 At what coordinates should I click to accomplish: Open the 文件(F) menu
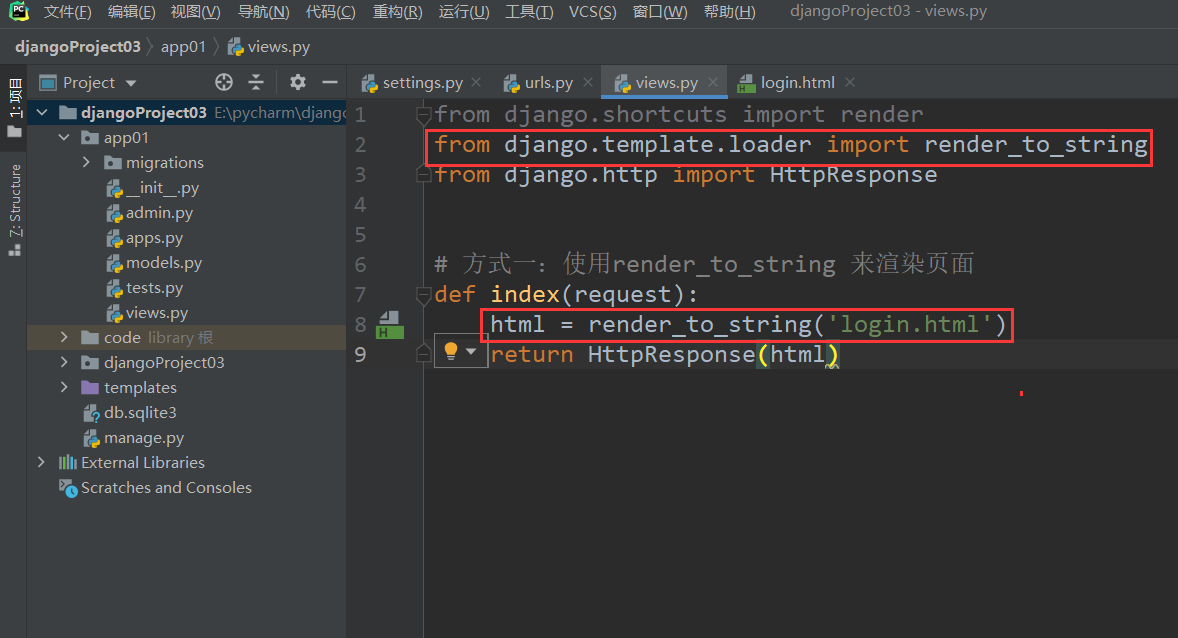coord(68,12)
